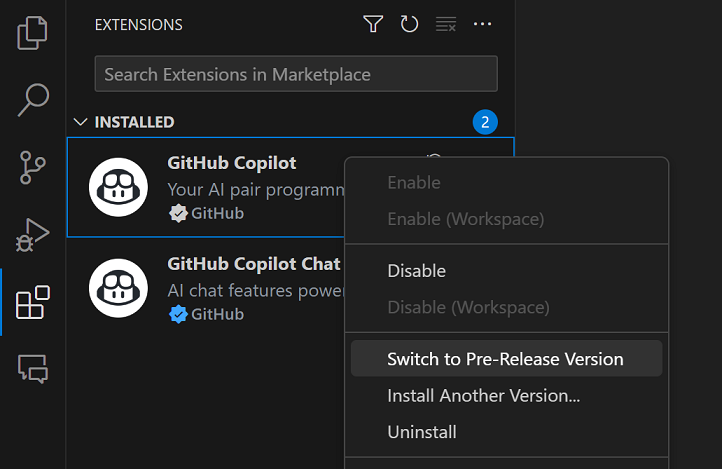This screenshot has width=722, height=469.
Task: Click the Extensions activity bar icon
Action: pyautogui.click(x=33, y=301)
